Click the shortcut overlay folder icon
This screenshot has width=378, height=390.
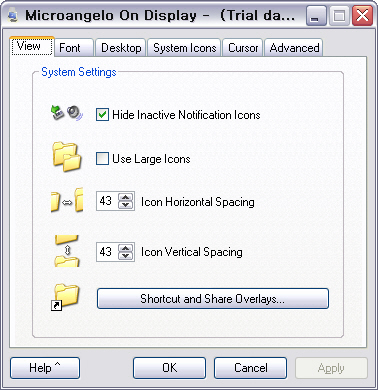point(65,297)
